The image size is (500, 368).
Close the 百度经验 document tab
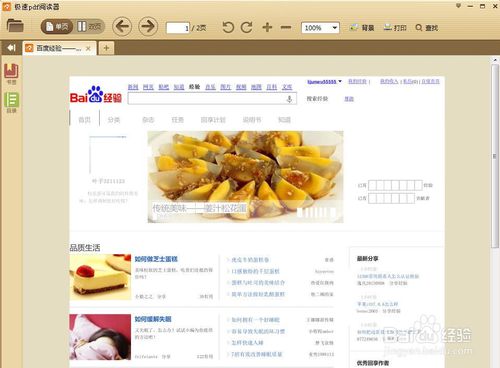(x=88, y=49)
